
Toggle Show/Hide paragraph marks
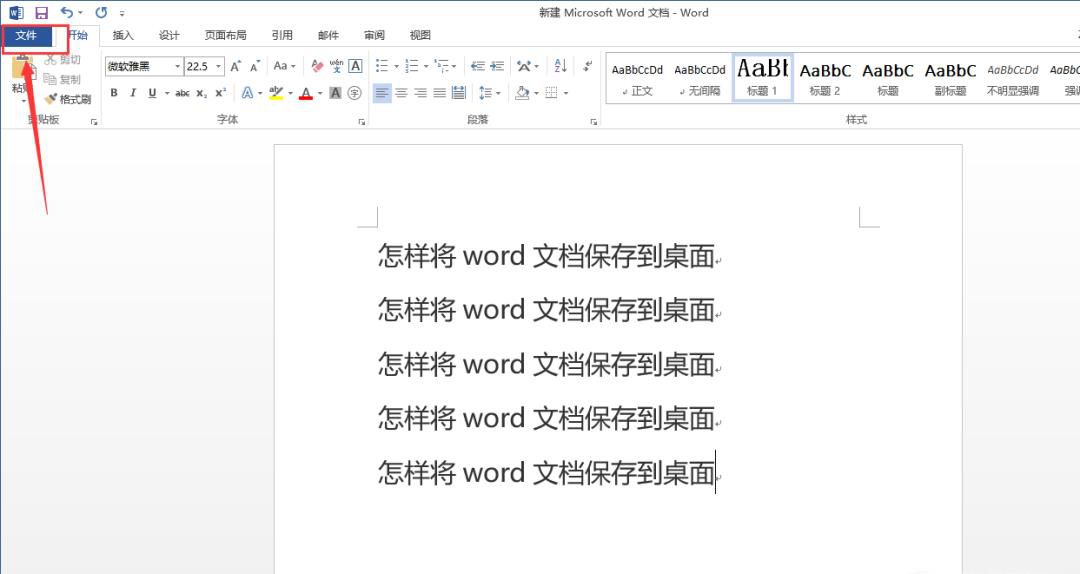pos(588,66)
